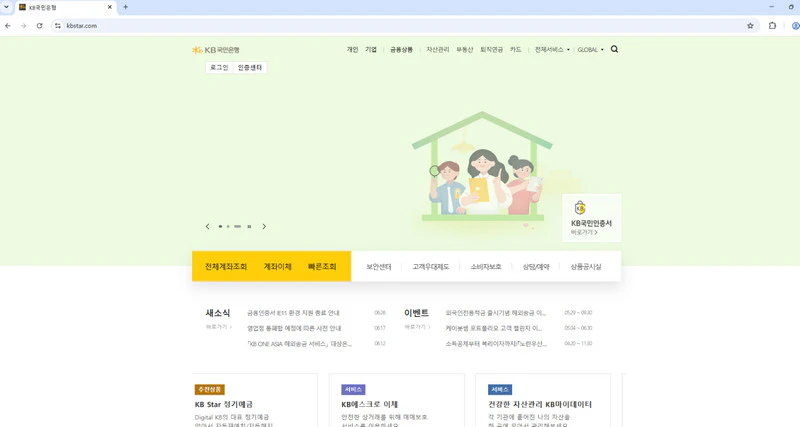This screenshot has width=800, height=427.
Task: Open the tab search chevron at top-left
Action: point(6,7)
